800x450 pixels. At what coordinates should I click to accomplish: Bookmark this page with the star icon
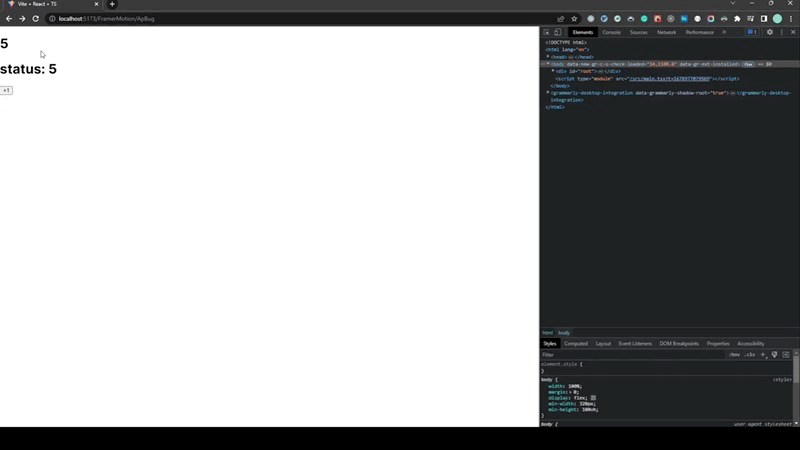[x=574, y=19]
